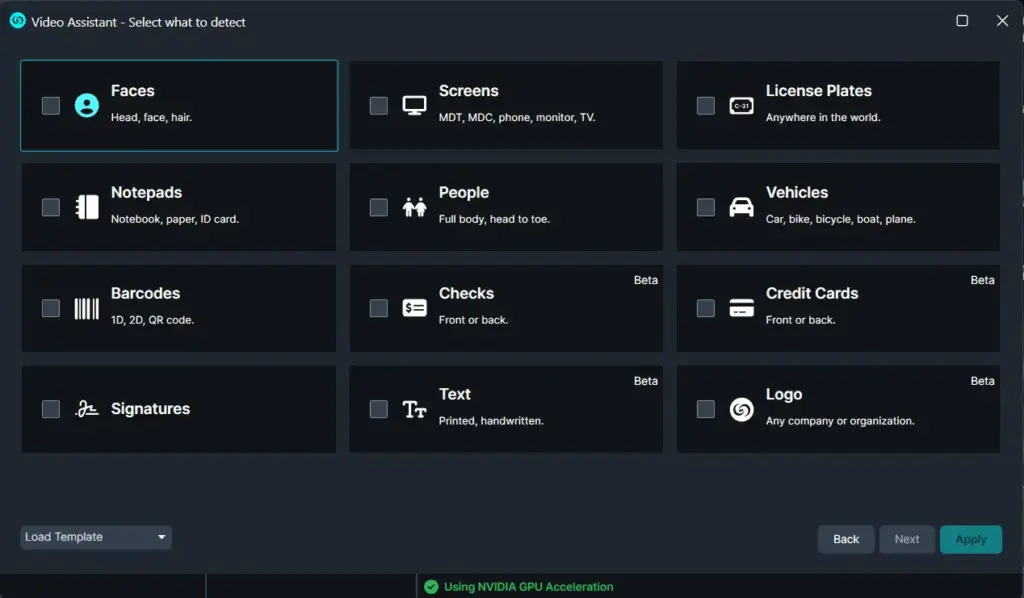Click the Barcodes stripes icon
Viewport: 1024px width, 598px height.
tap(86, 308)
